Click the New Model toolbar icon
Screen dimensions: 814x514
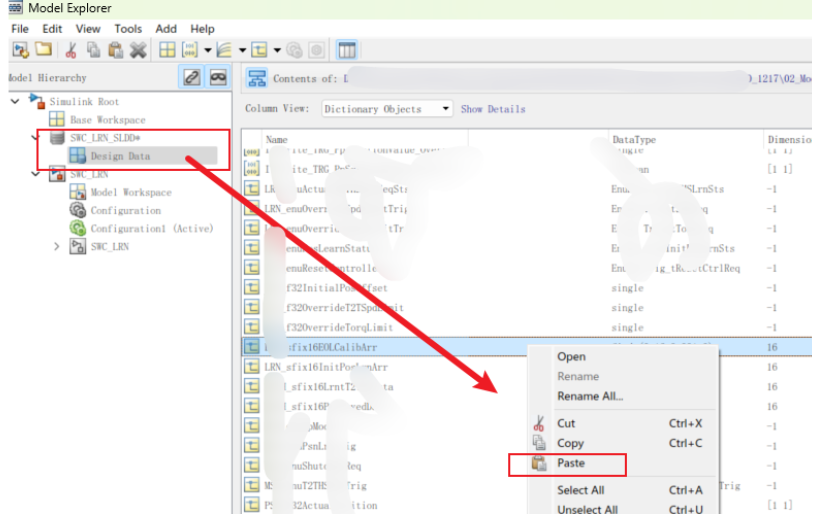tap(21, 50)
